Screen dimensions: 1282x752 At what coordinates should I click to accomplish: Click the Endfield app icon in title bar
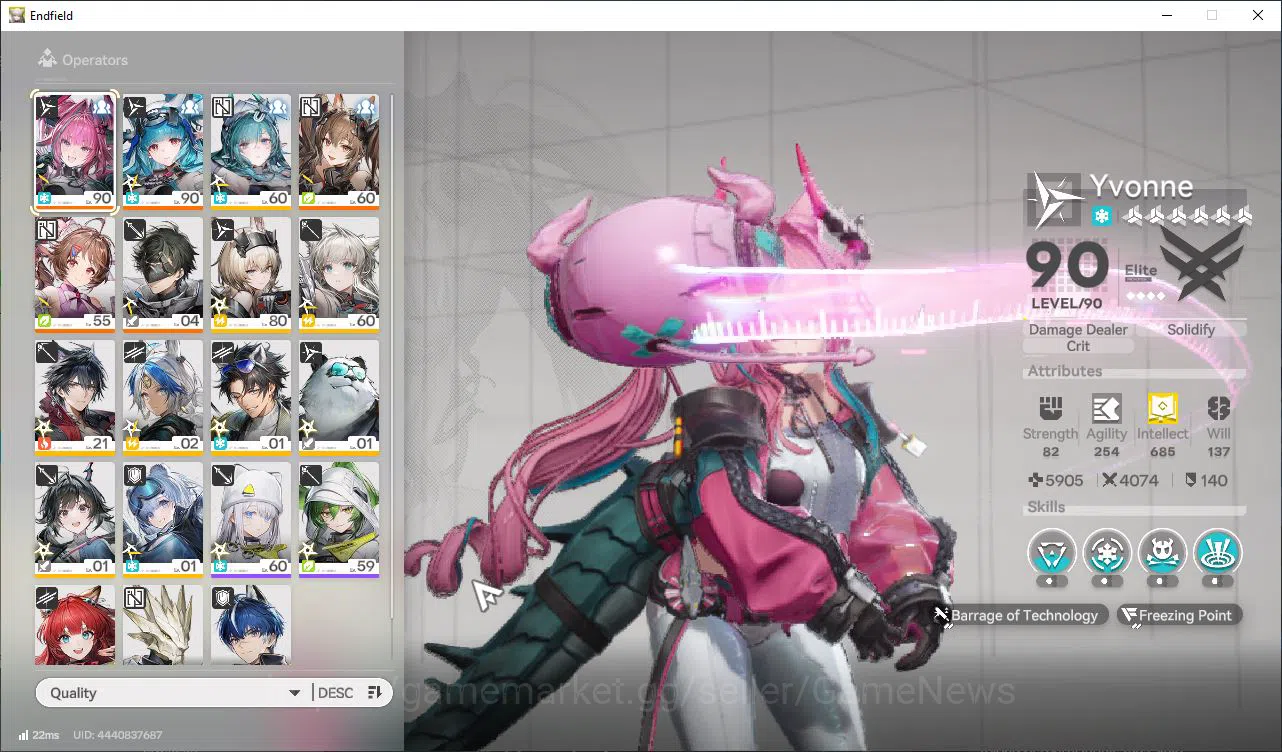point(17,15)
